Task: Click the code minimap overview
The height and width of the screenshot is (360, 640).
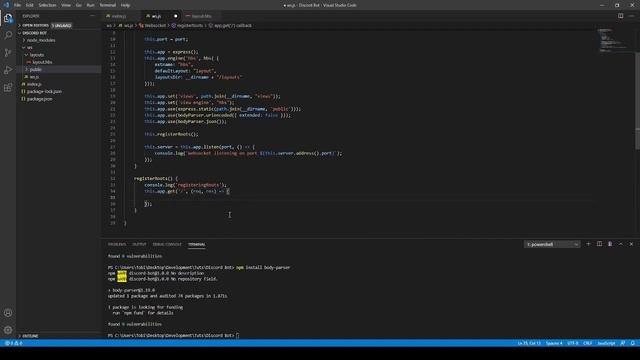Action: click(614, 41)
